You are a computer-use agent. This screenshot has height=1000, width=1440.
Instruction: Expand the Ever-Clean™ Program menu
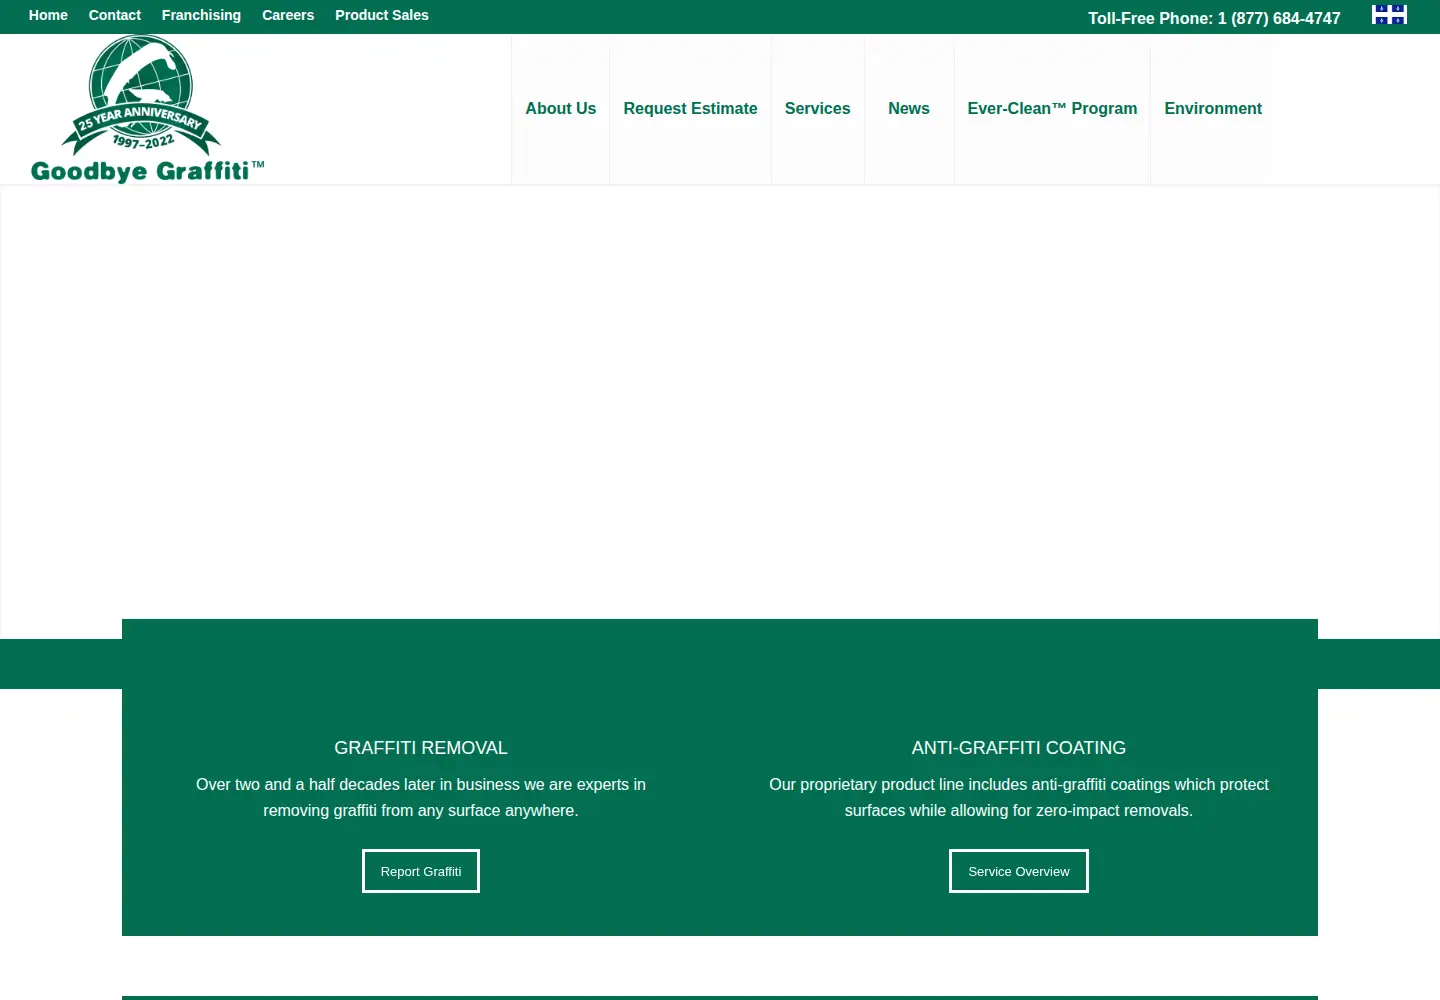click(1052, 109)
